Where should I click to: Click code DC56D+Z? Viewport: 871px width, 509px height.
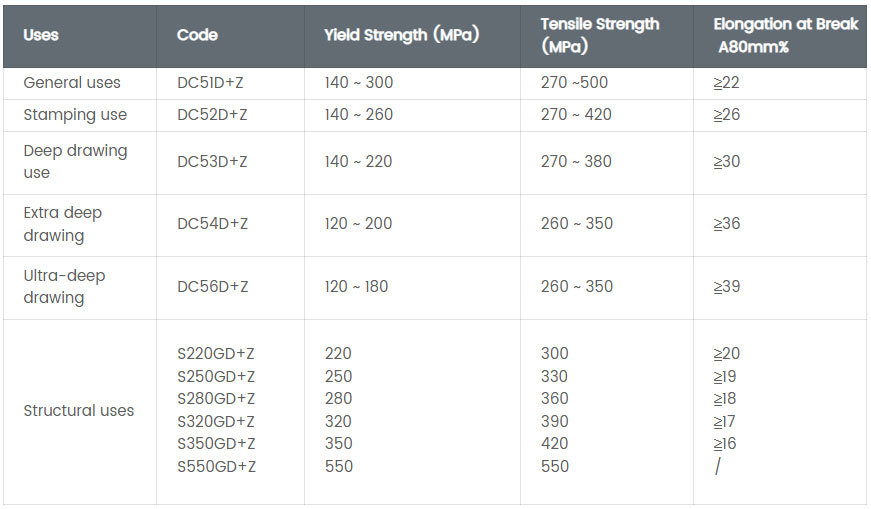(x=212, y=287)
